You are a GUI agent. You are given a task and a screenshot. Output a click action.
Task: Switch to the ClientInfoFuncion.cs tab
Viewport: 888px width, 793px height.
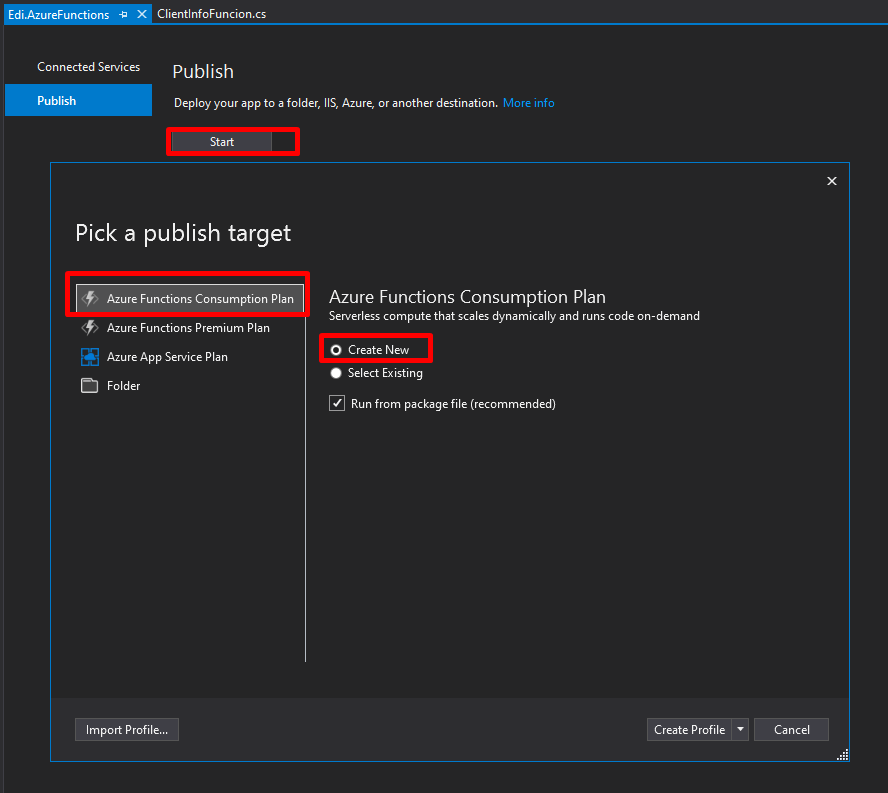(x=211, y=14)
